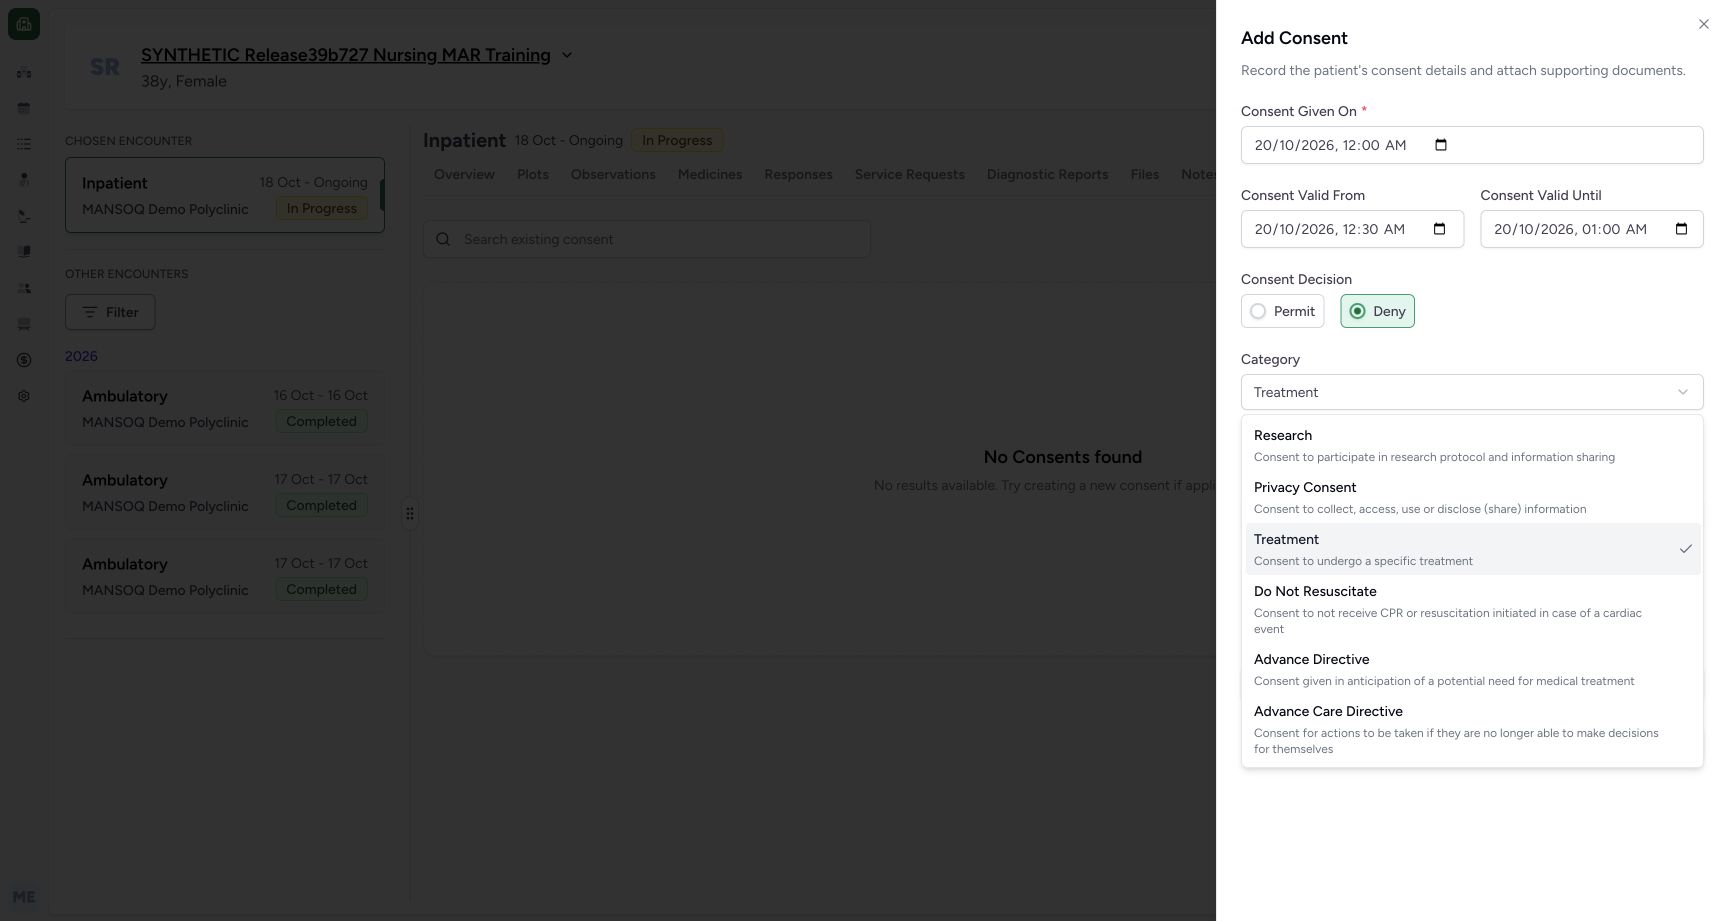Viewport: 1728px width, 921px height.
Task: Edit the Consent Given On date field
Action: coord(1472,145)
